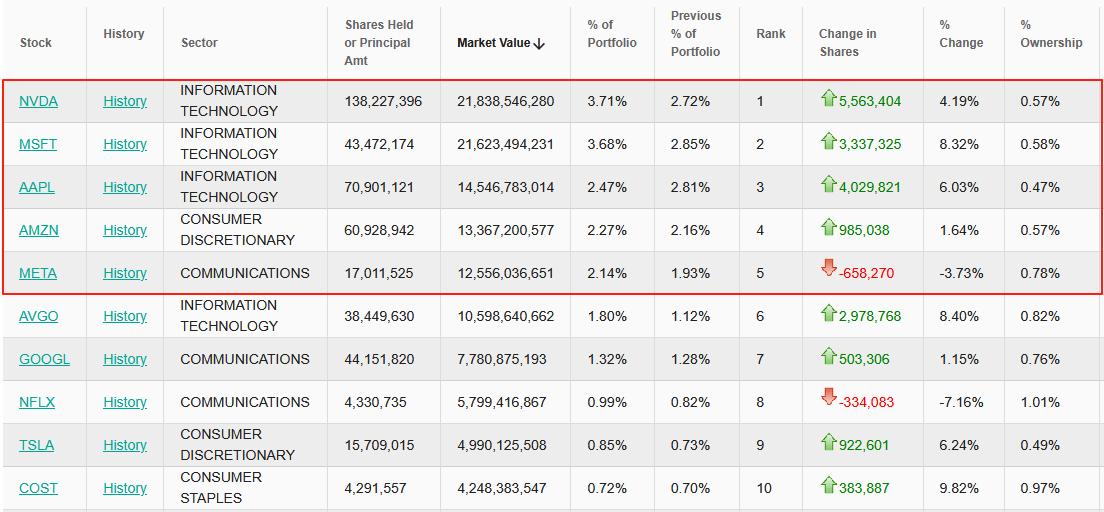The width and height of the screenshot is (1104, 512).
Task: Open the NVDA stock link
Action: (x=38, y=101)
